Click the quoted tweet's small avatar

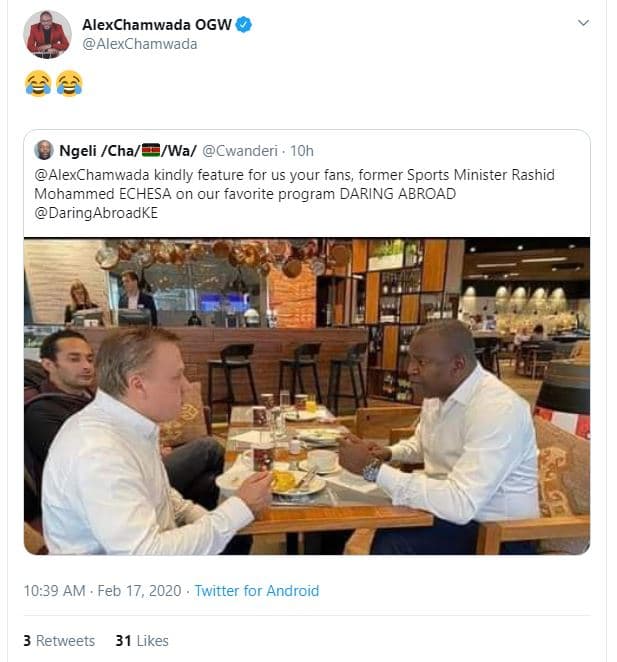tap(44, 151)
